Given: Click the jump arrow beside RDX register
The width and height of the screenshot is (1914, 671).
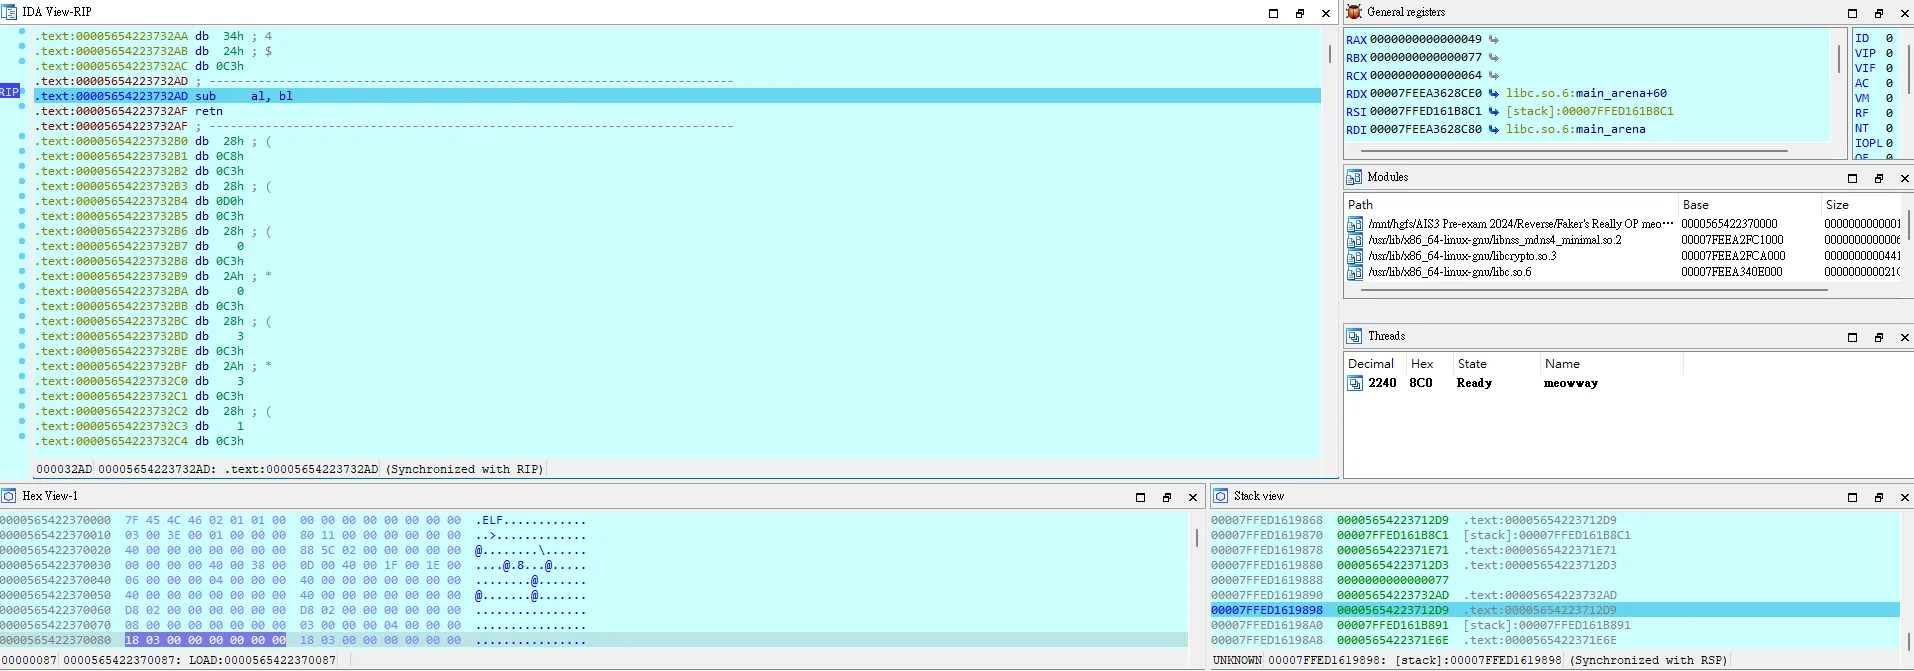Looking at the screenshot, I should point(1493,94).
